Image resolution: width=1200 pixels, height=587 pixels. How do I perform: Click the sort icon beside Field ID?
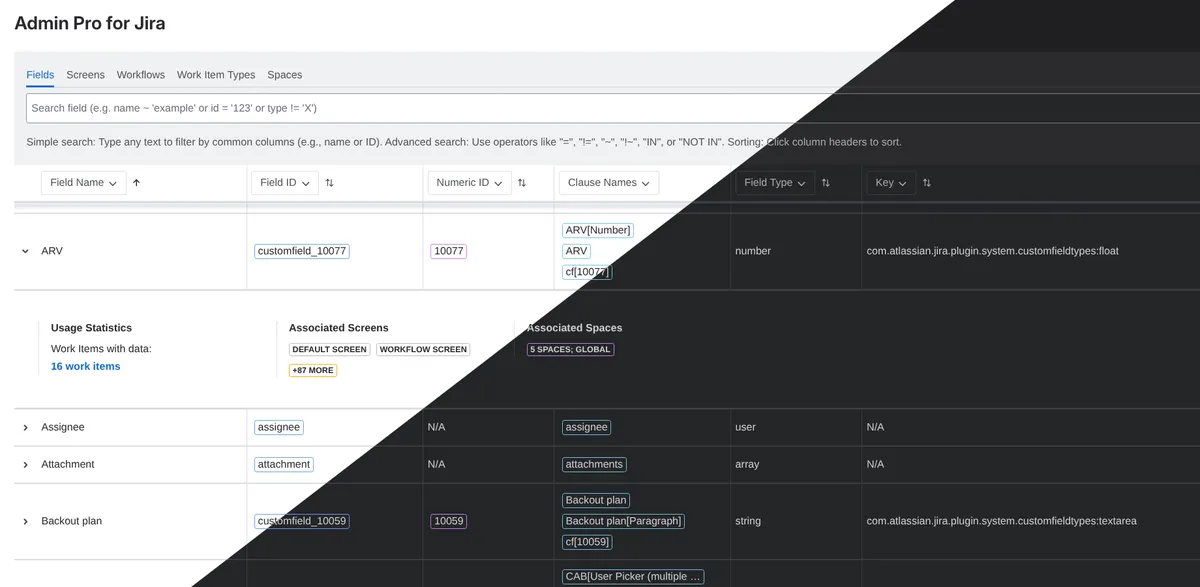[329, 183]
